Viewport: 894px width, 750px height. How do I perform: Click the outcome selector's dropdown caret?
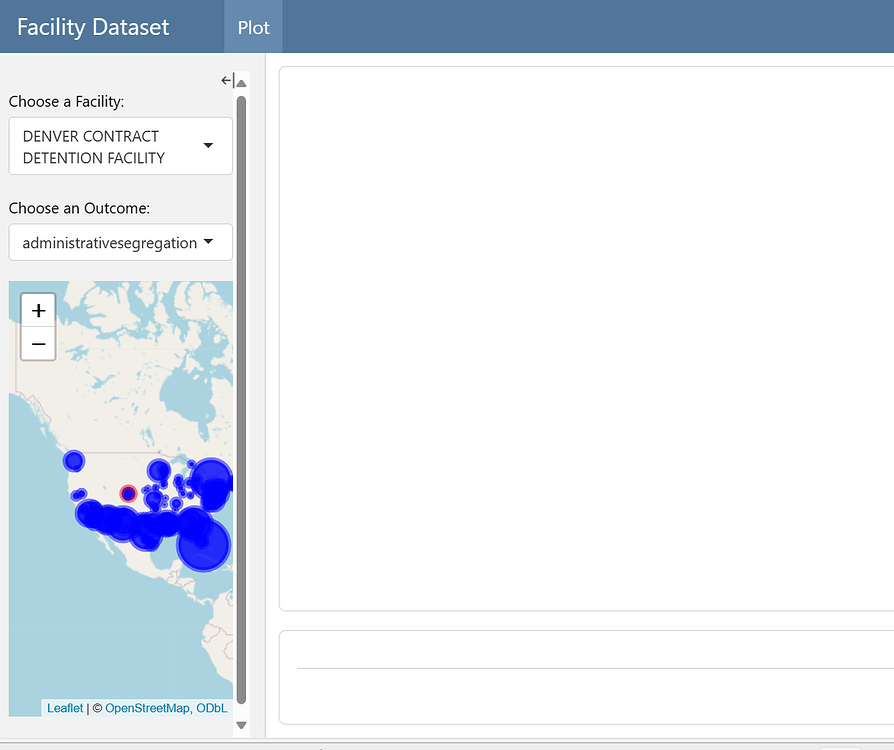click(x=208, y=242)
